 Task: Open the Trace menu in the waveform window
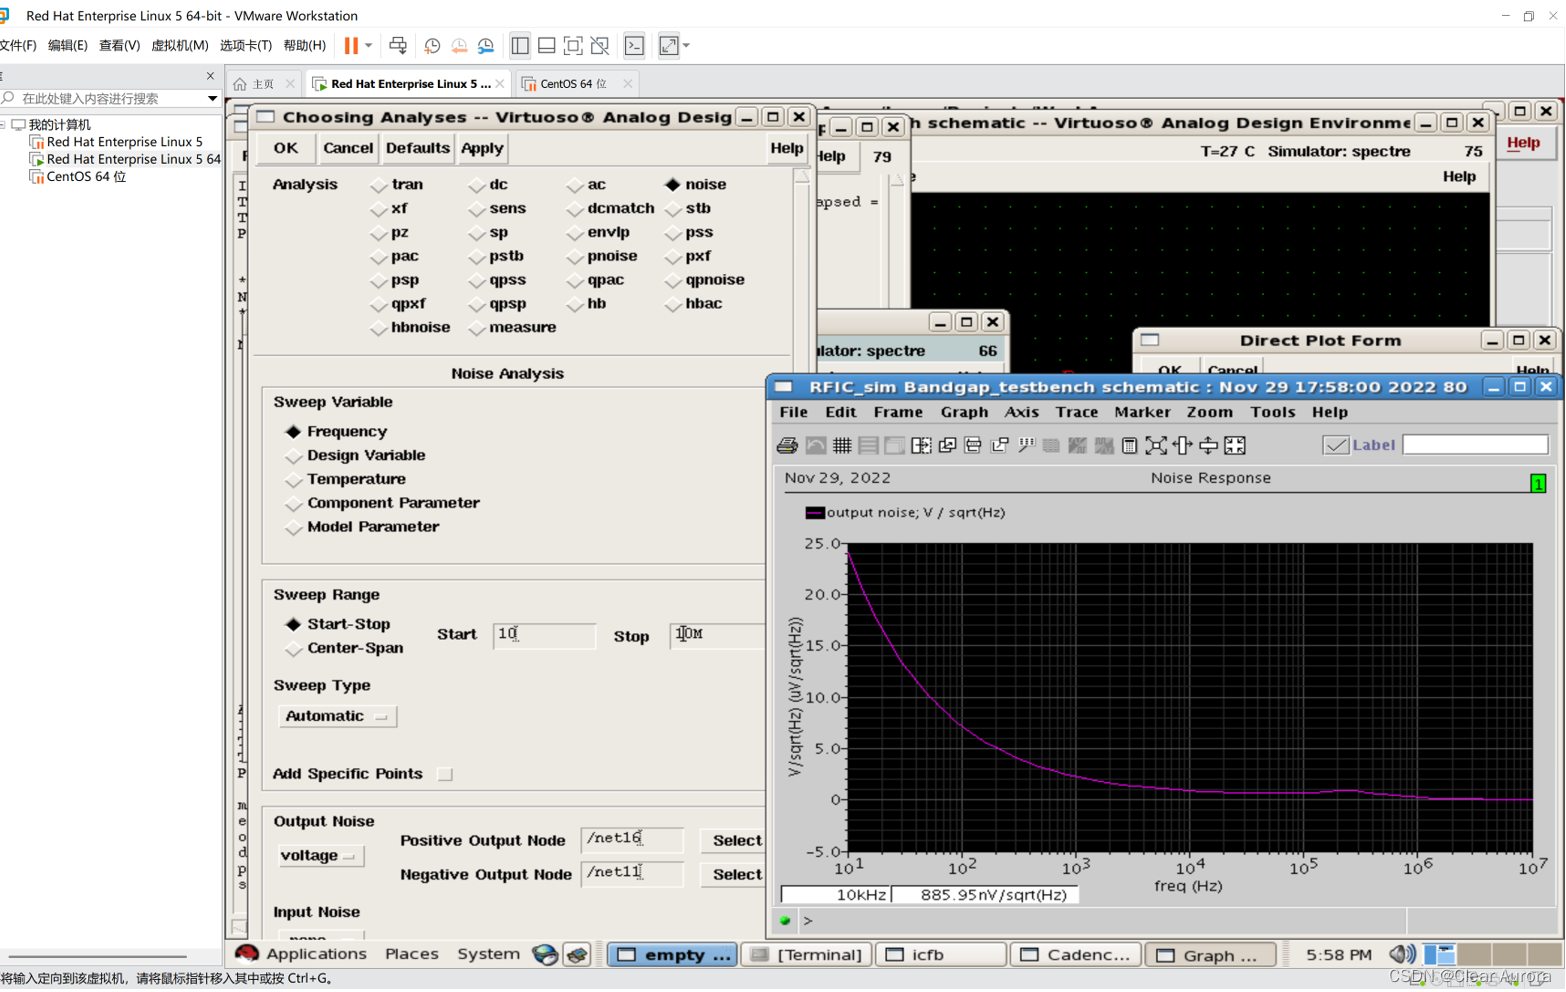coord(1076,413)
